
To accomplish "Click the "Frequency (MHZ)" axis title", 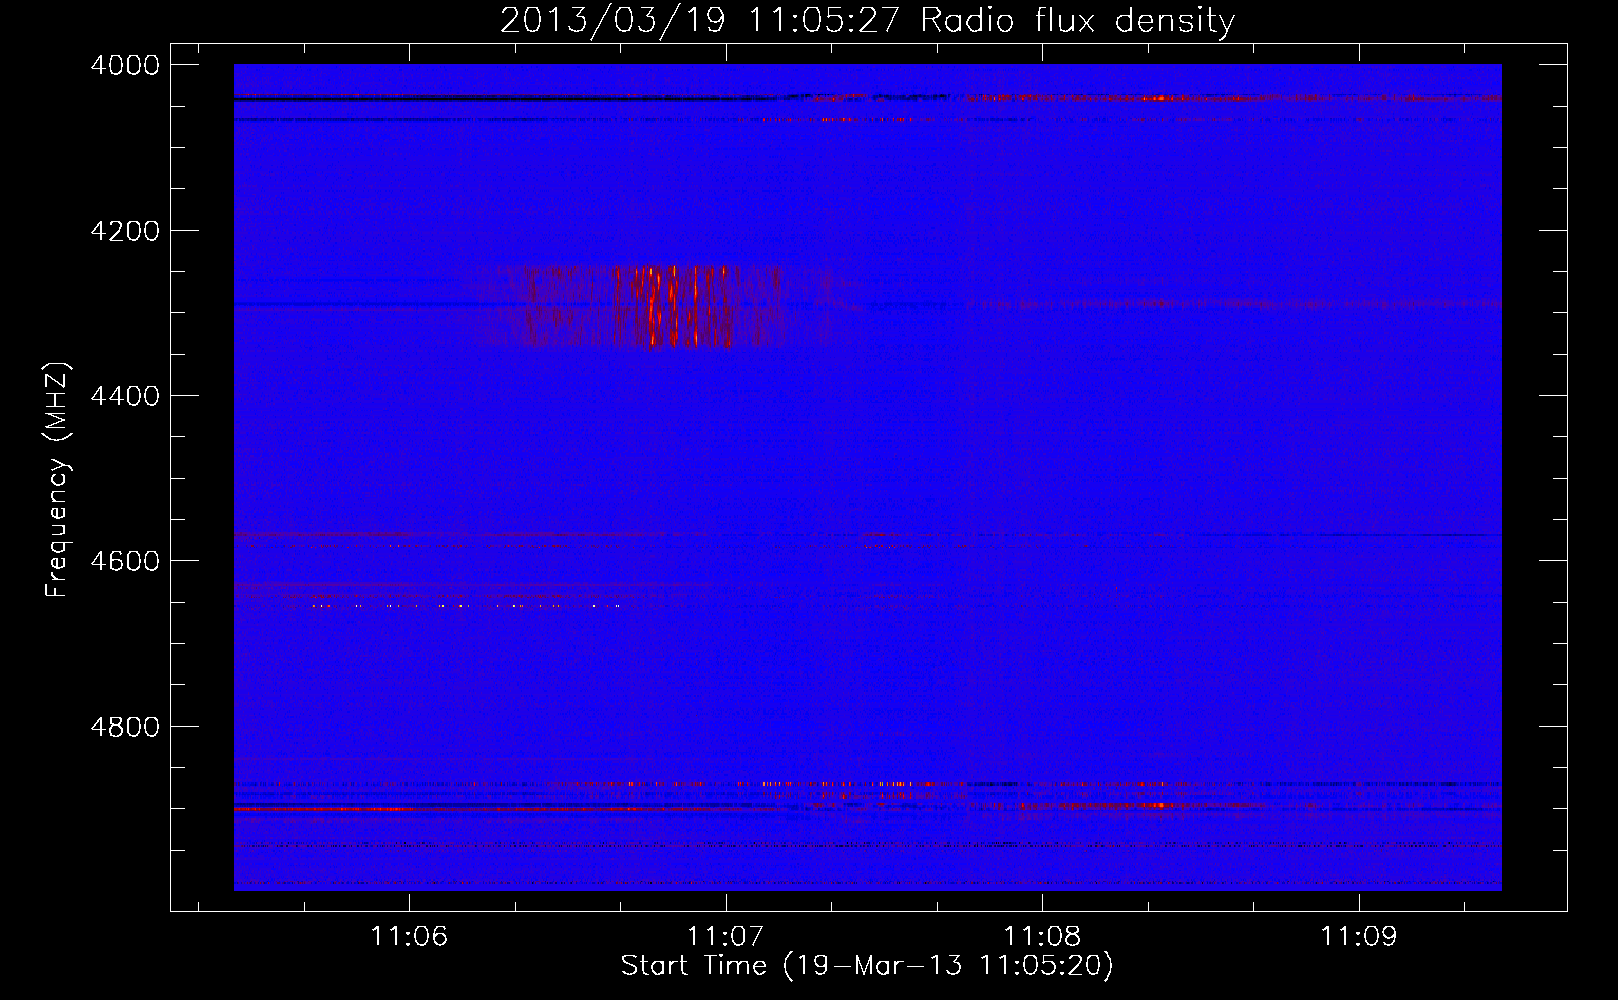I will 58,480.
